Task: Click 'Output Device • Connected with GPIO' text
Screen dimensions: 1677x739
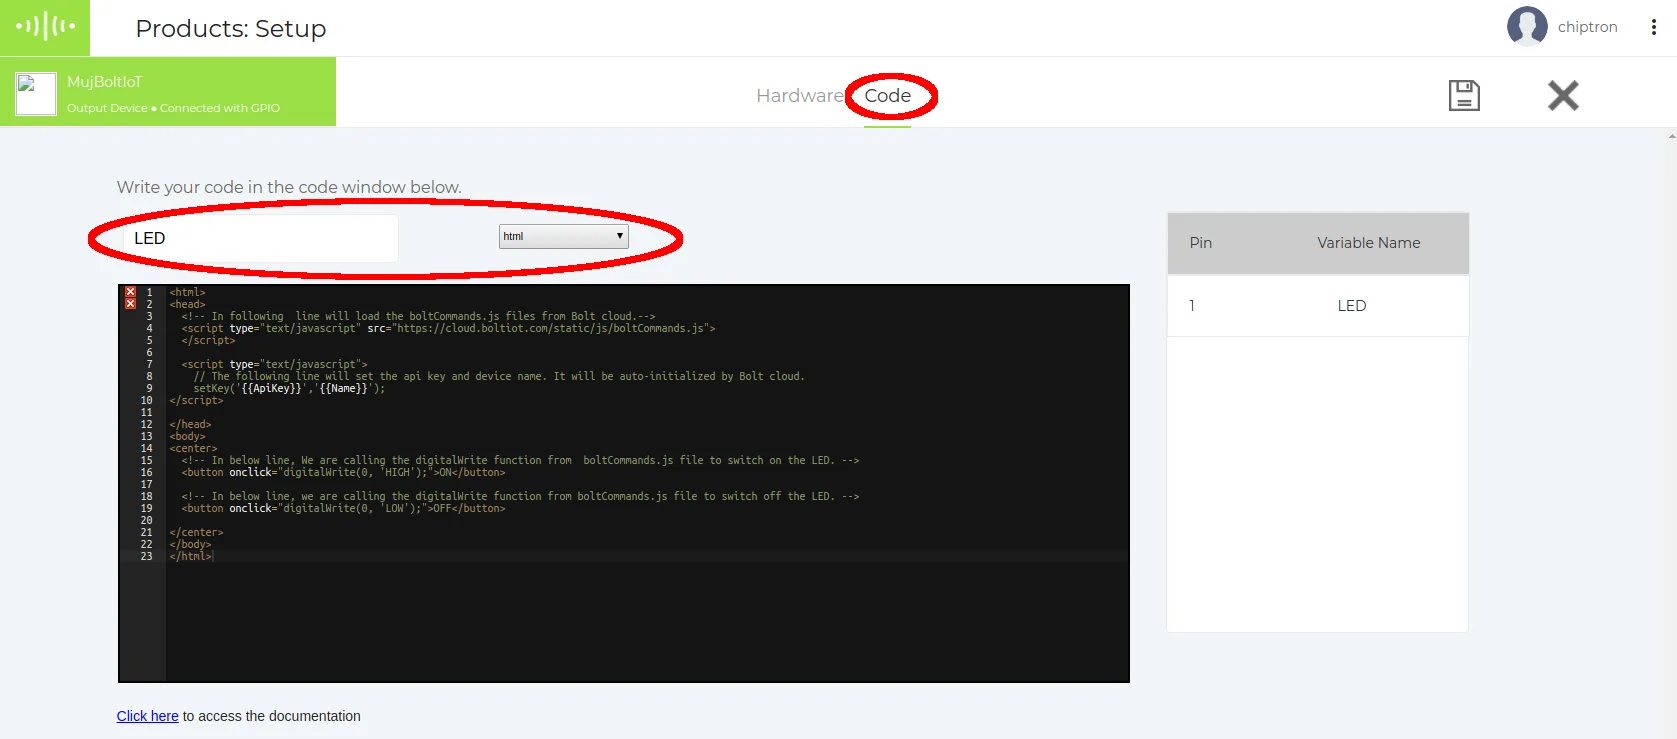Action: point(173,108)
